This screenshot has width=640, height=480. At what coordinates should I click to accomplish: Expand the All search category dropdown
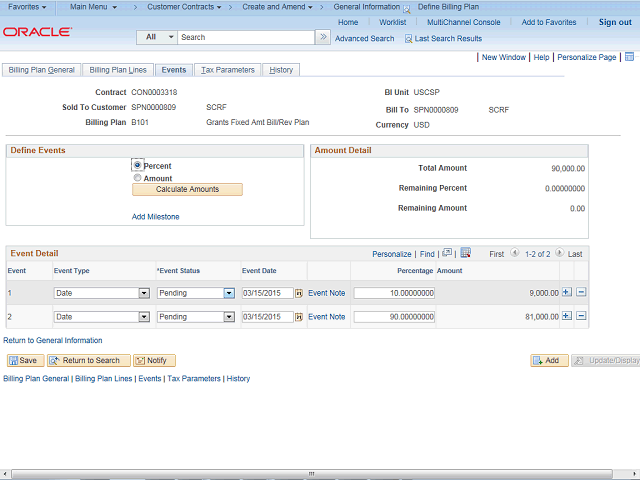click(x=170, y=37)
